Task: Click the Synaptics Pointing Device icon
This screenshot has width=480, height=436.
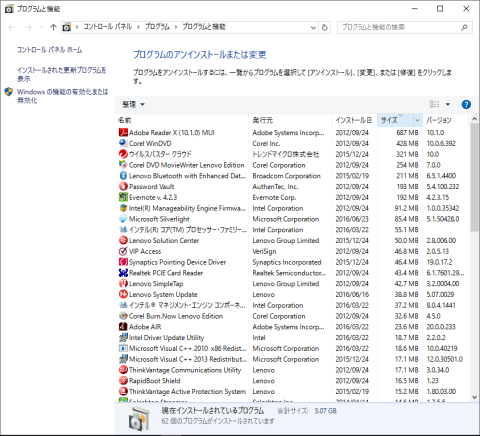Action: [123, 262]
